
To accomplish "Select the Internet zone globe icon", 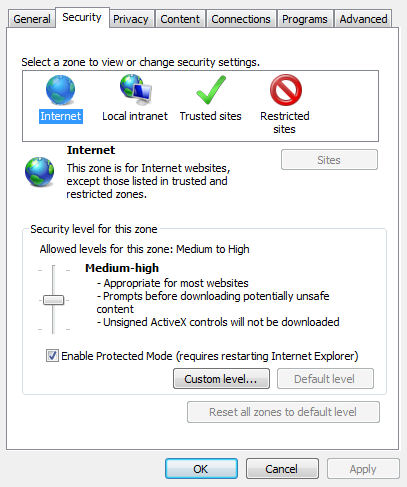I will coord(60,90).
